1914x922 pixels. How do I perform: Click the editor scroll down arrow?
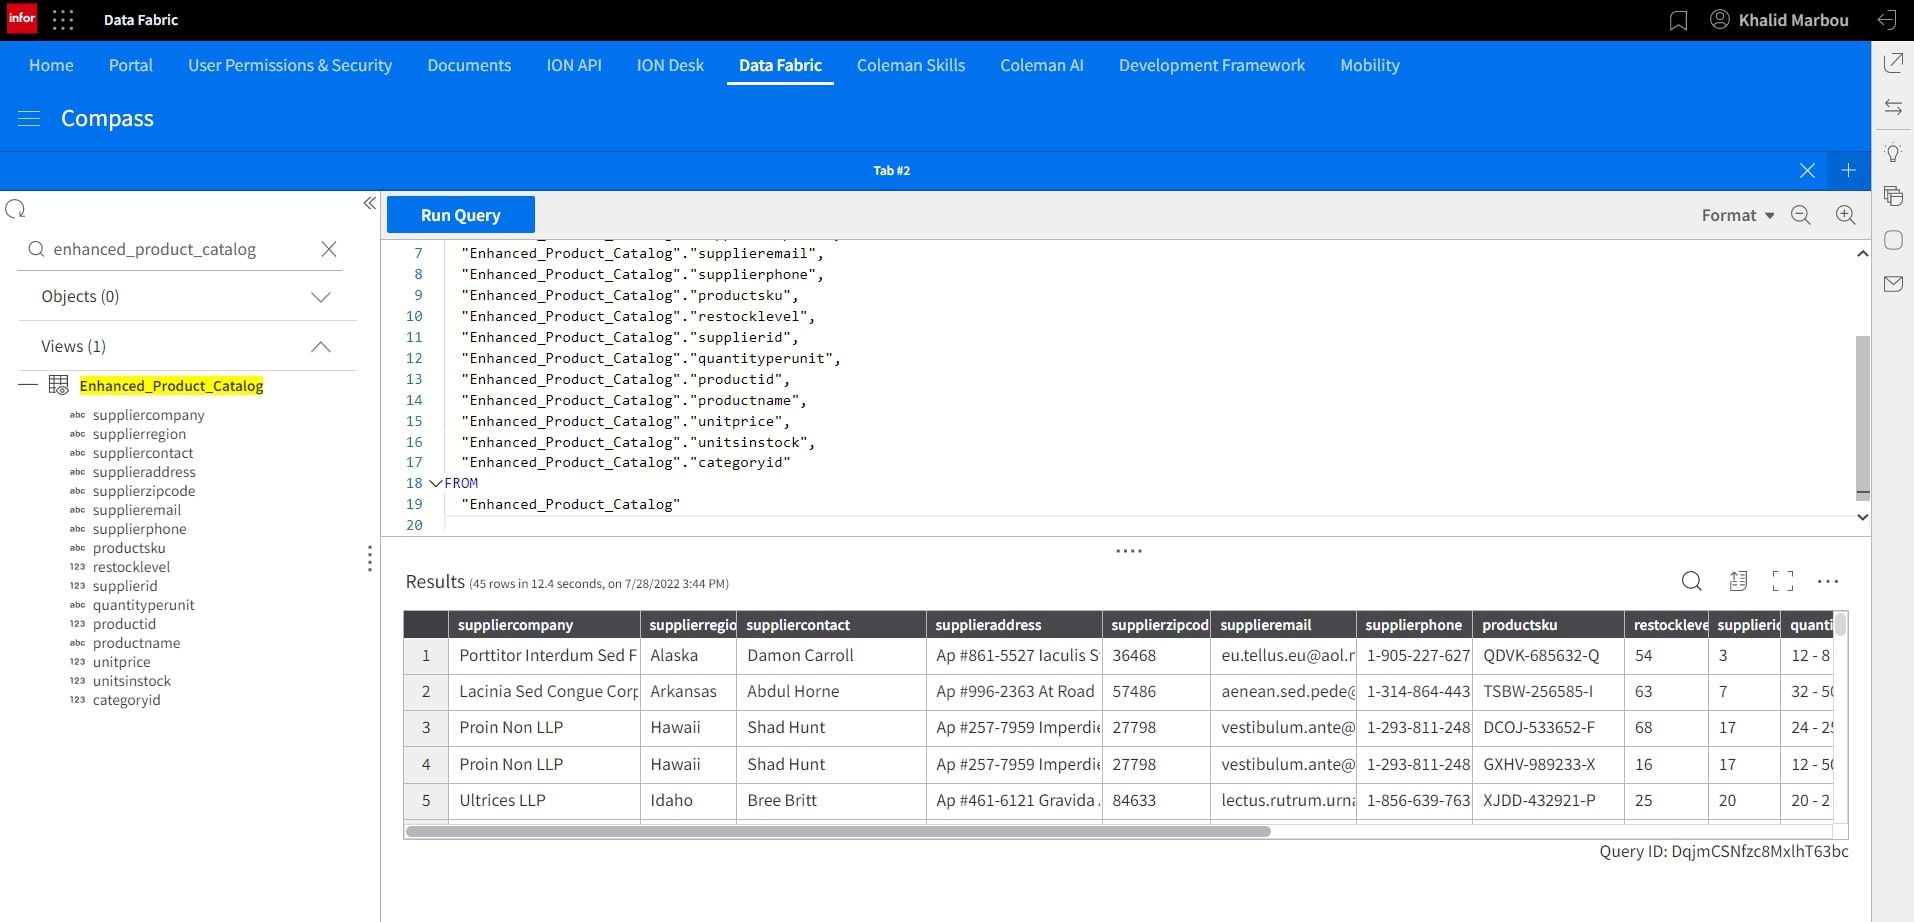click(x=1862, y=517)
